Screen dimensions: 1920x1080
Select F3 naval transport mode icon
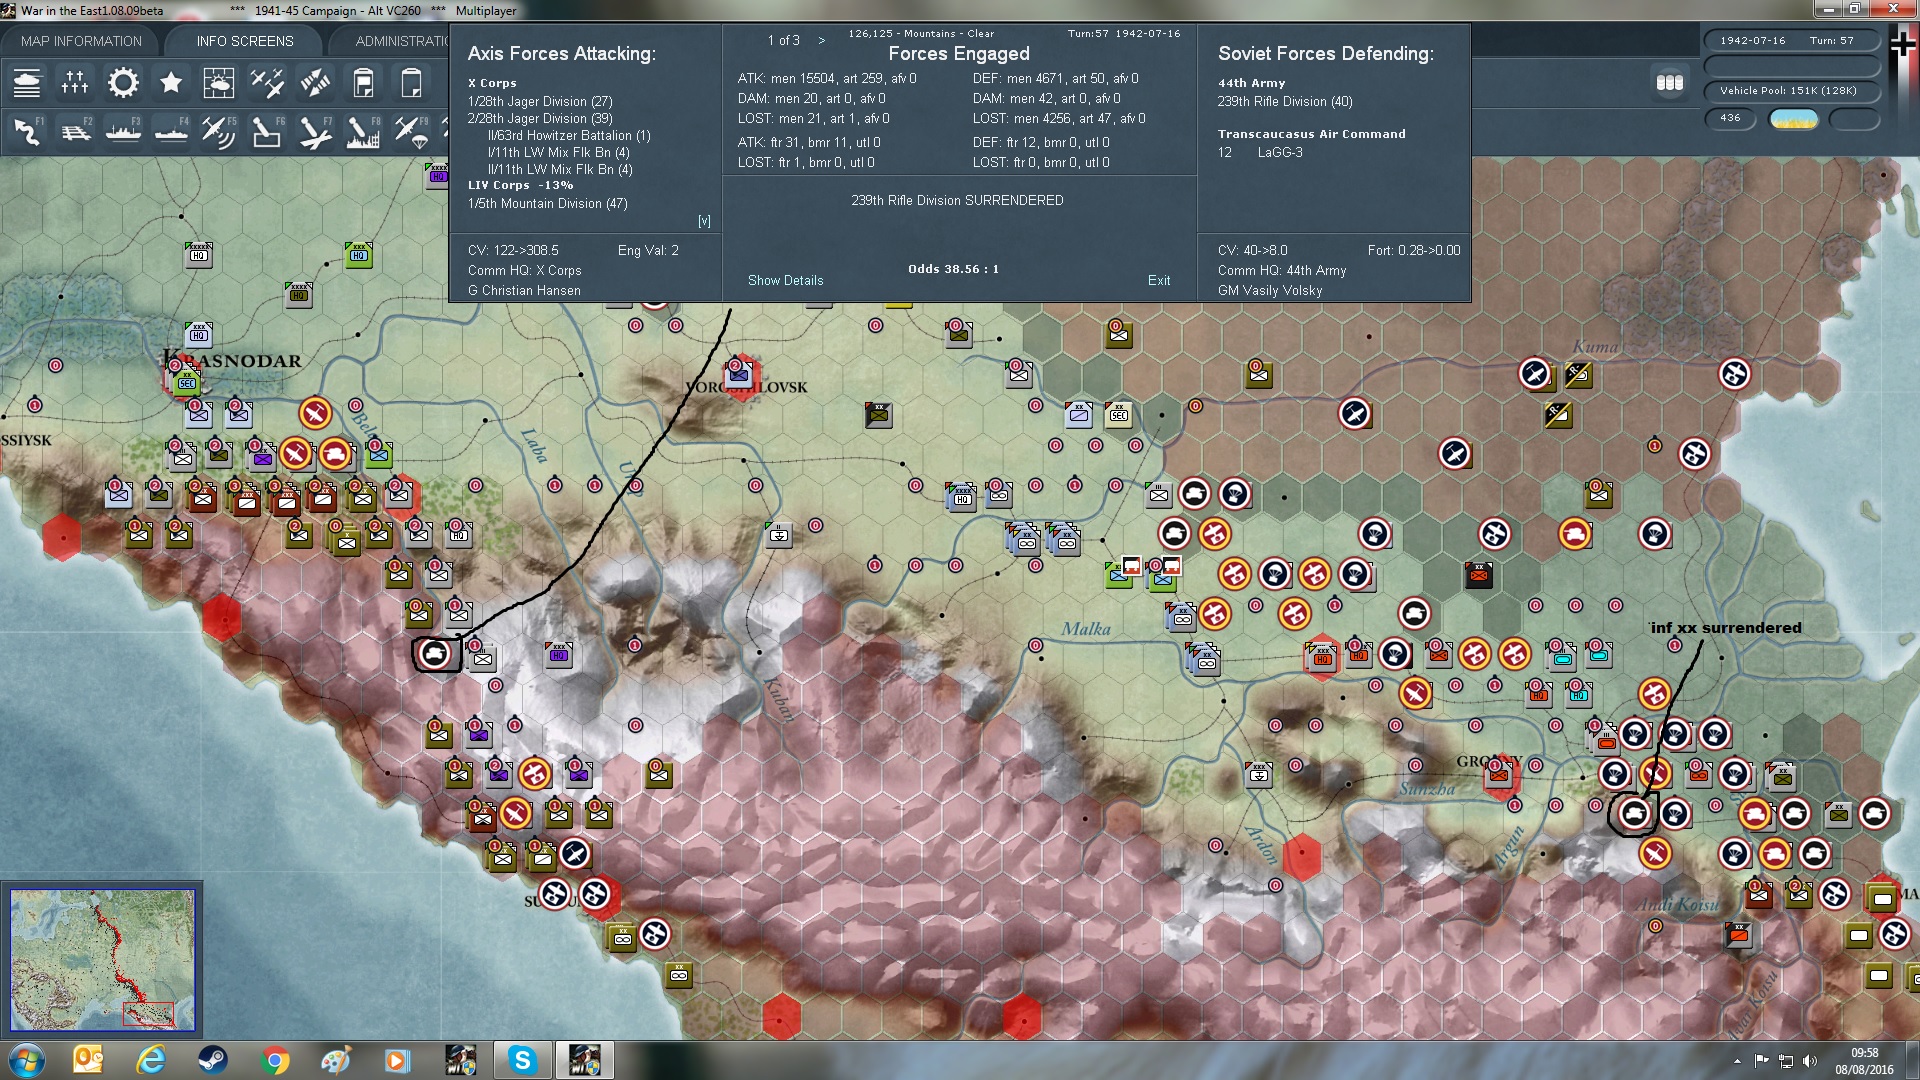tap(123, 131)
